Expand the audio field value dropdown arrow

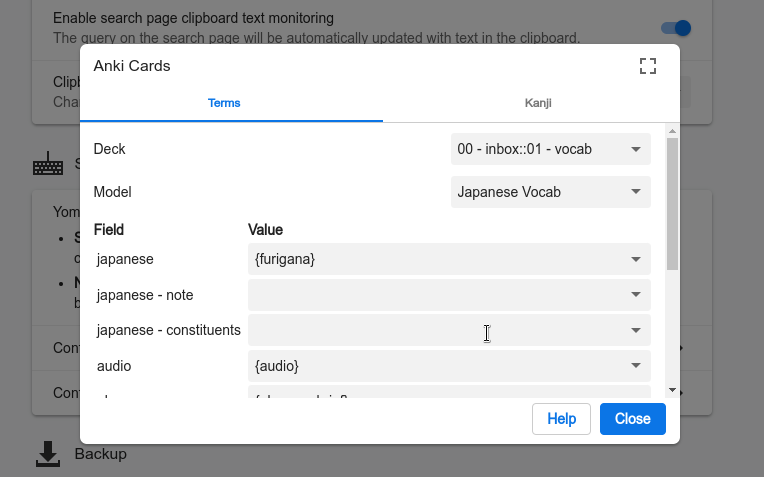click(x=635, y=366)
